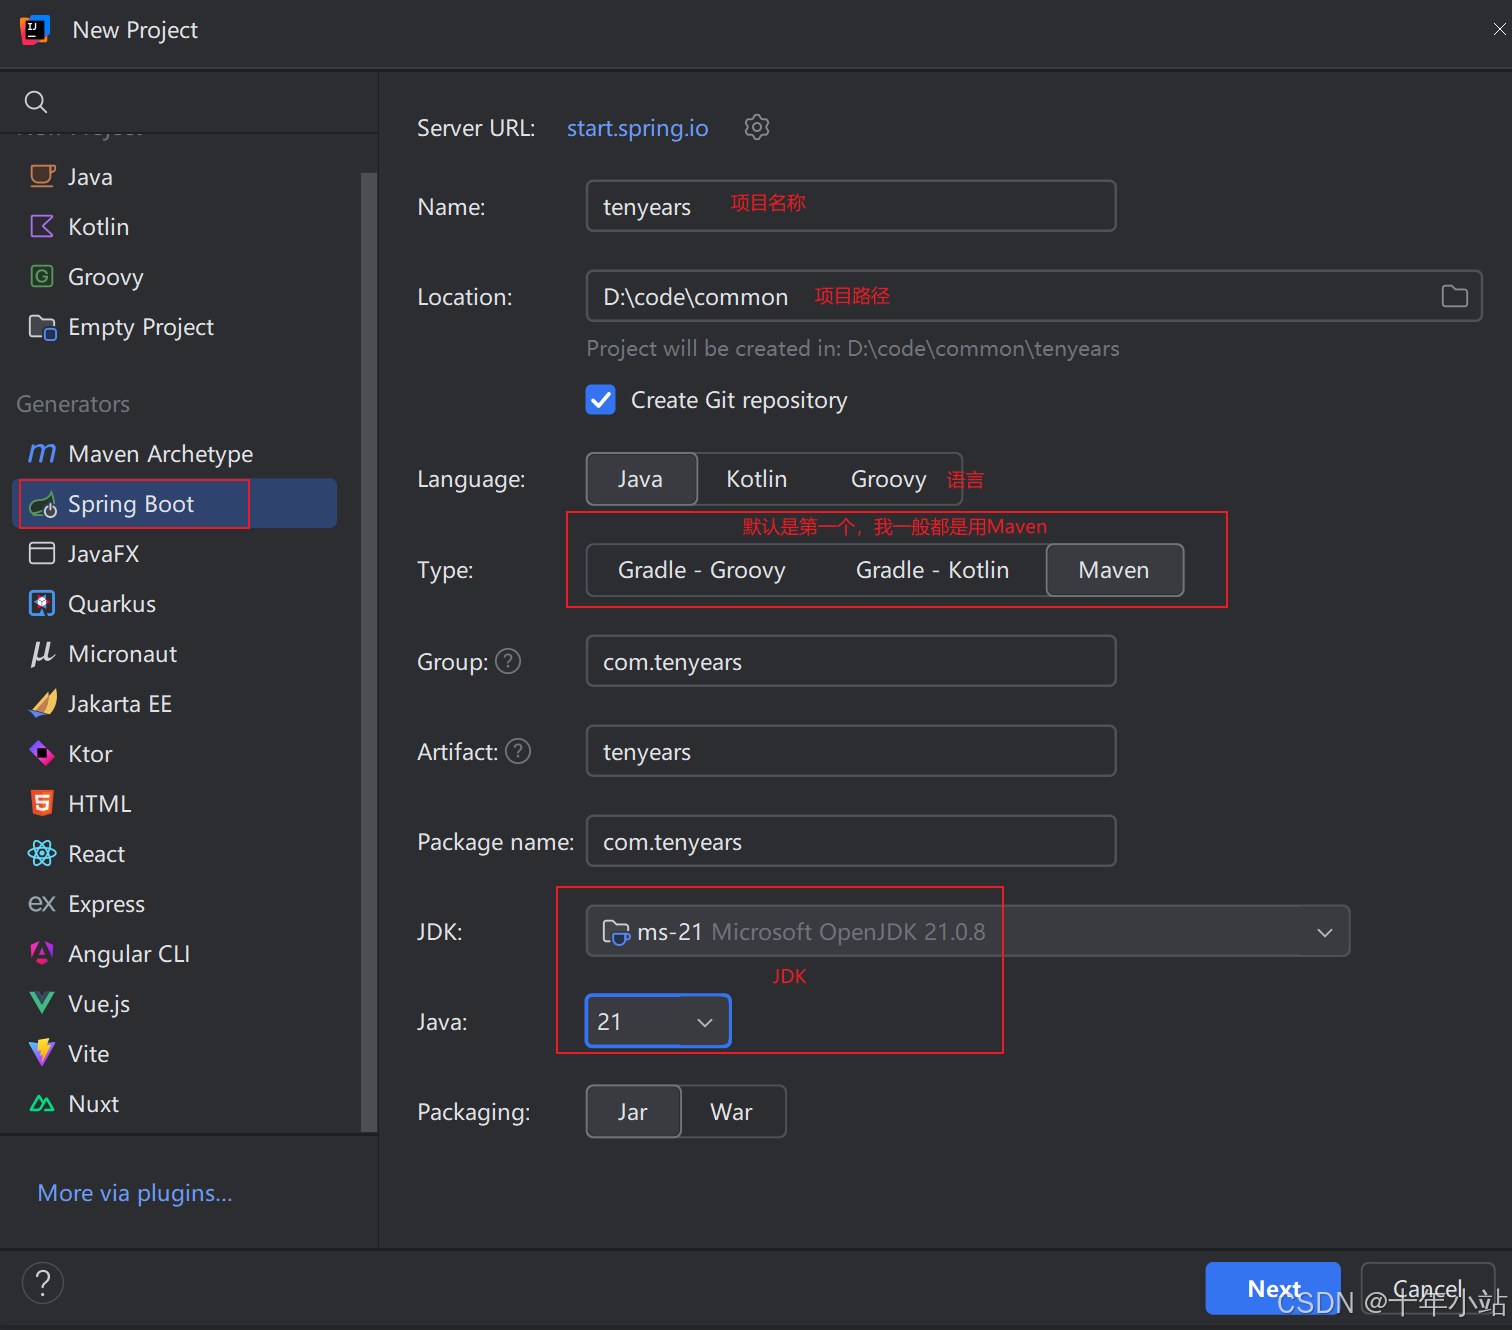Viewport: 1512px width, 1330px height.
Task: Click the Micronaut mu icon
Action: [42, 653]
